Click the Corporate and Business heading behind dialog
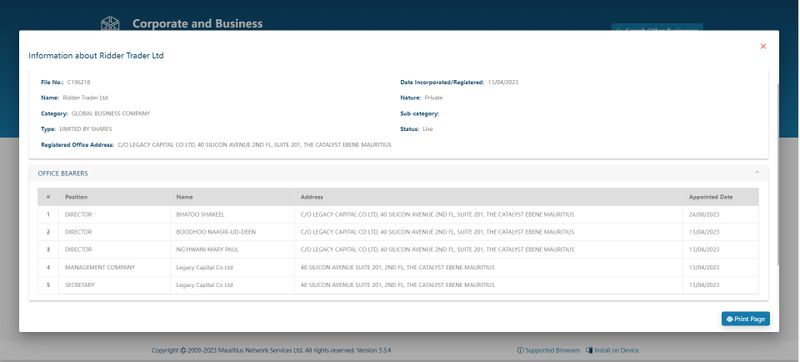The height and width of the screenshot is (362, 800). [x=197, y=23]
